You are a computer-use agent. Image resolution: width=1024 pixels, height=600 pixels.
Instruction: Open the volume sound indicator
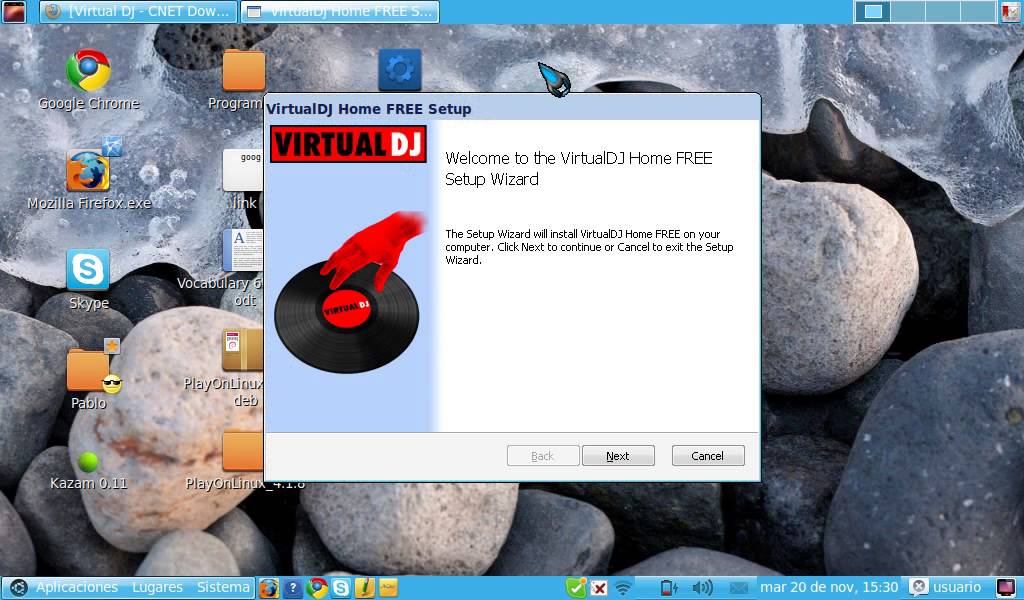pyautogui.click(x=702, y=588)
